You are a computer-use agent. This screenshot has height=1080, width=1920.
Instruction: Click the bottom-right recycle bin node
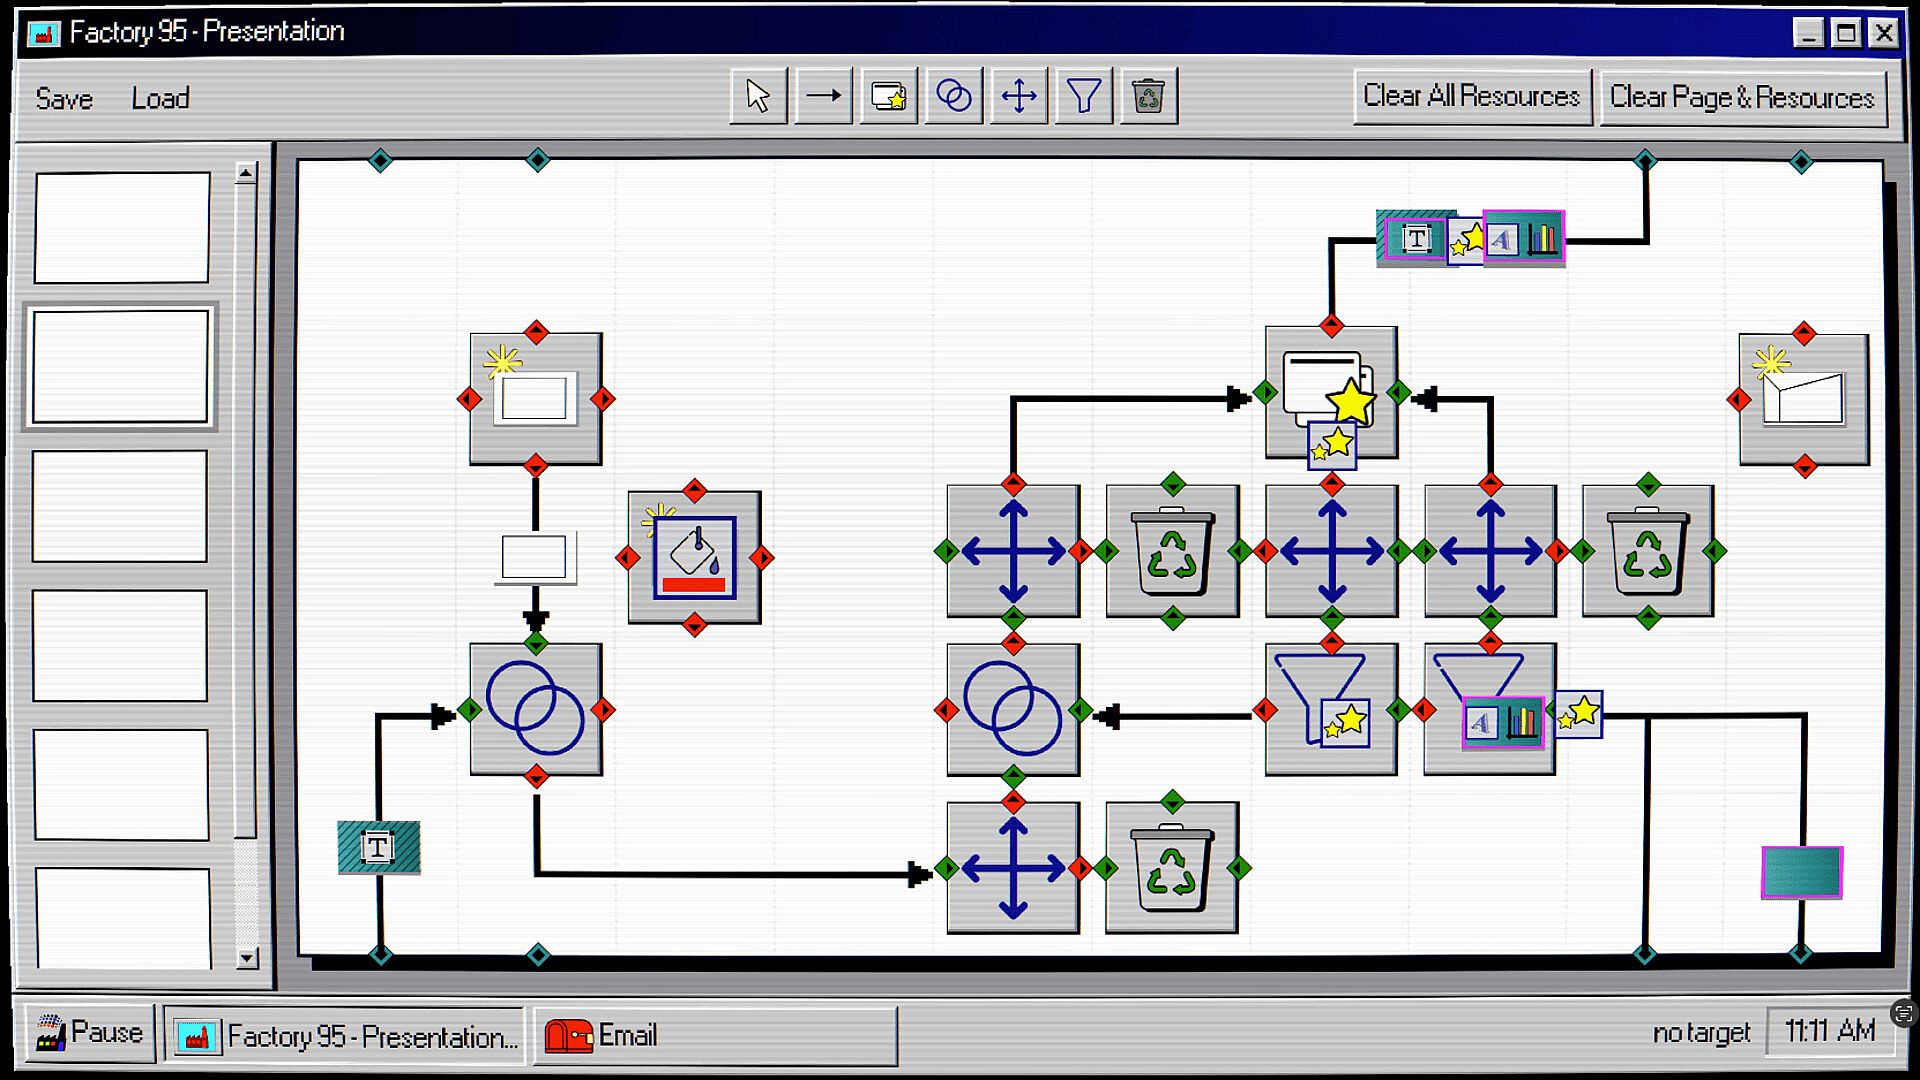click(x=1171, y=867)
